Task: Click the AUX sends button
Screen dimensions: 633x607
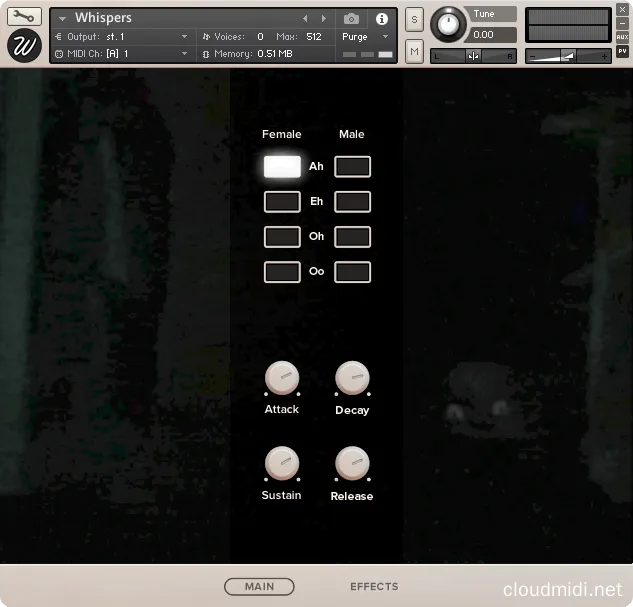Action: click(x=622, y=37)
